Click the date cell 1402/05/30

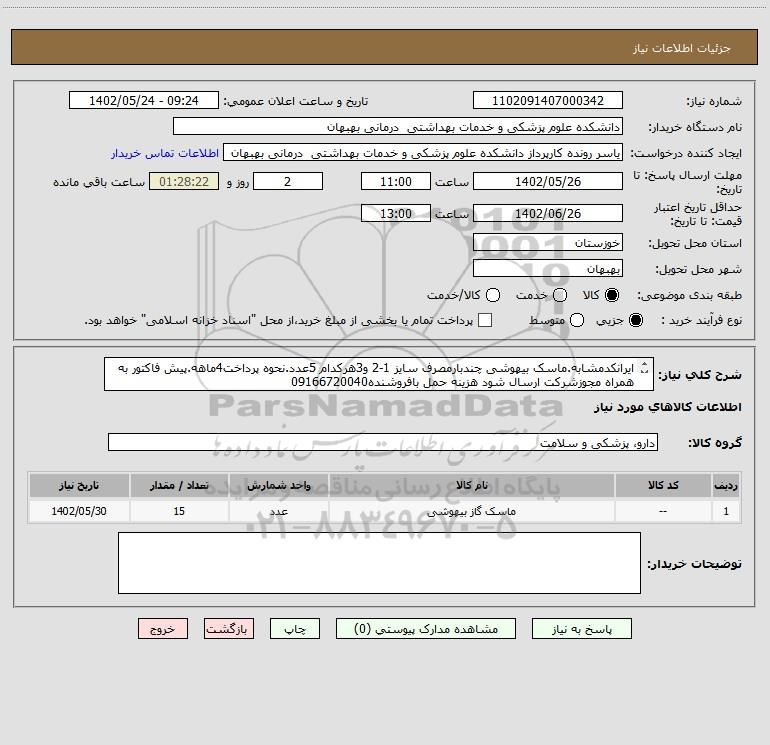[79, 511]
